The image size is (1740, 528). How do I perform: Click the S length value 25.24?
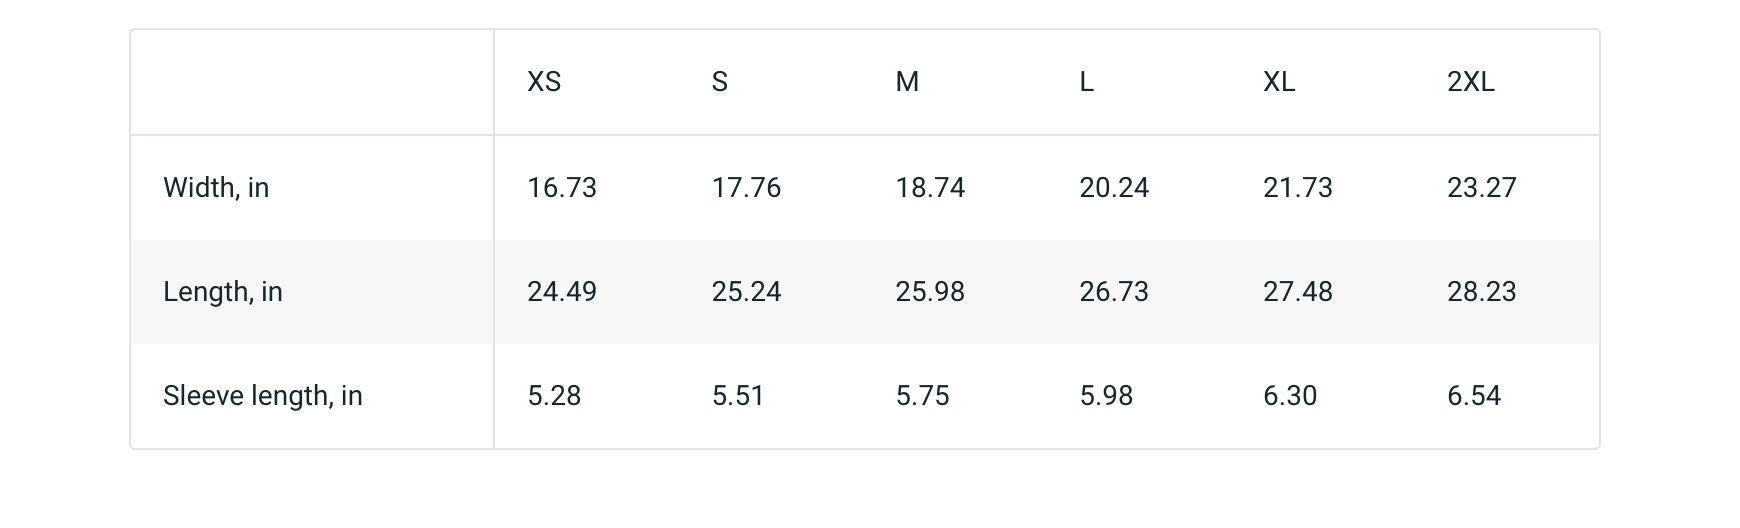(x=746, y=292)
